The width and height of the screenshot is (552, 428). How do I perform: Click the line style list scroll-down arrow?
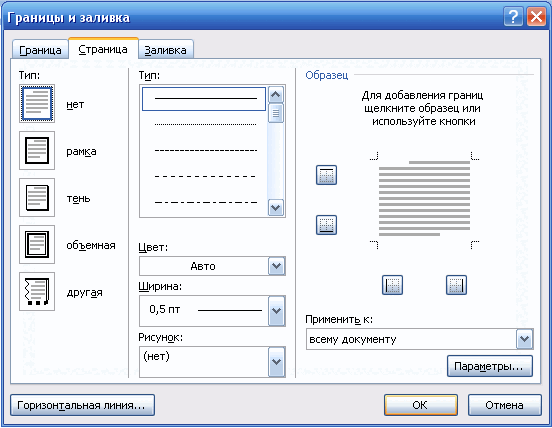click(276, 207)
